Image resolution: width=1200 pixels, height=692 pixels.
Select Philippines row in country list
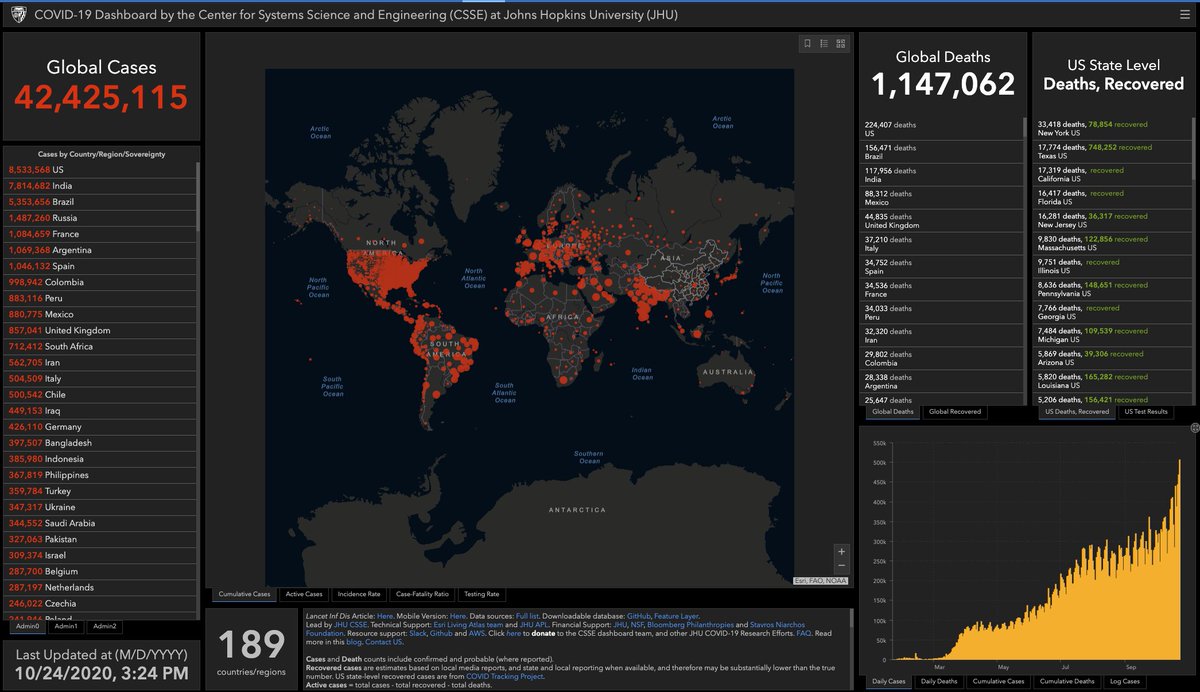[100, 475]
